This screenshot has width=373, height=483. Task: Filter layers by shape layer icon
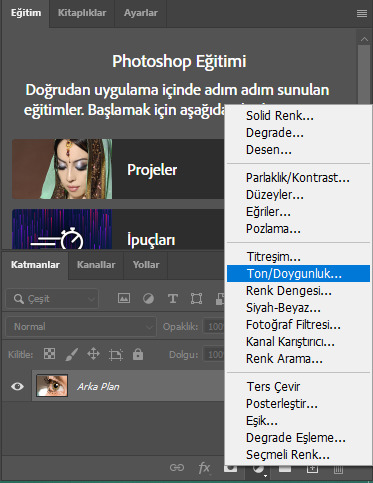(x=196, y=298)
